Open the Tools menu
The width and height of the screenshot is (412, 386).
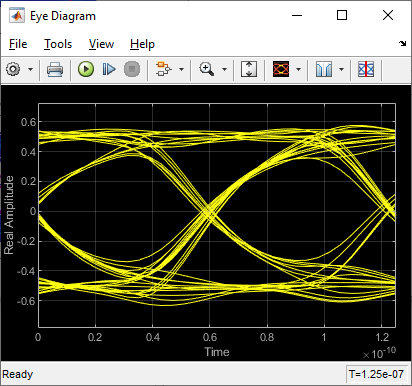tap(58, 44)
